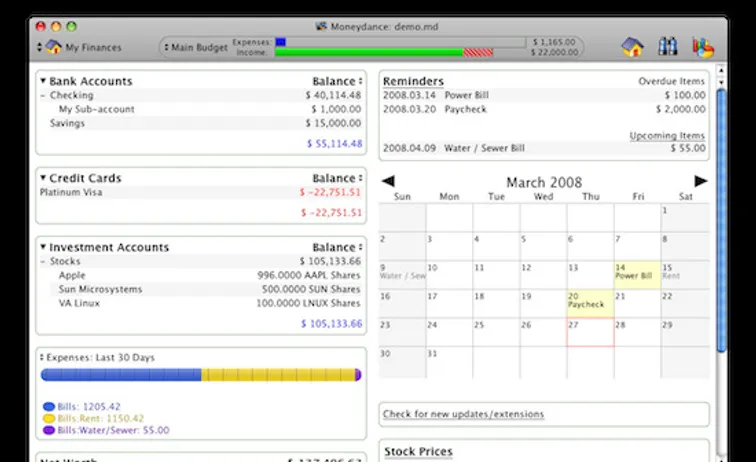Go to previous month in calendar
This screenshot has width=756, height=462.
coord(388,182)
